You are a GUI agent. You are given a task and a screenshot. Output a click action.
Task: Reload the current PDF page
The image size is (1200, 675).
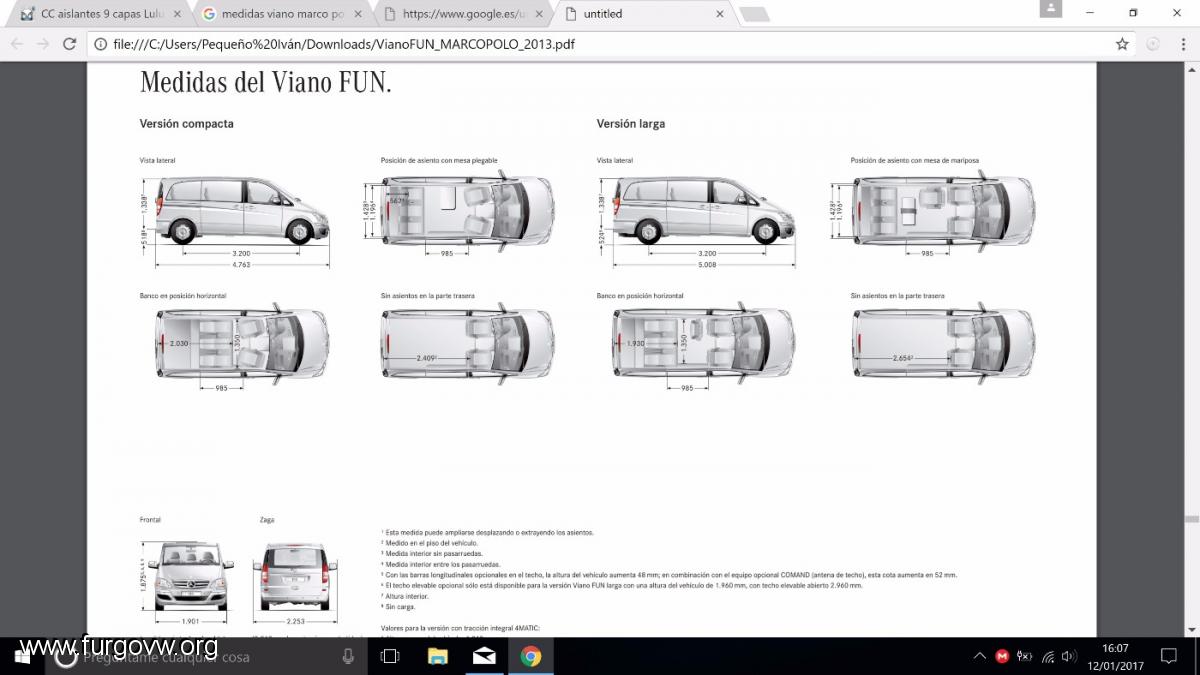coord(70,44)
